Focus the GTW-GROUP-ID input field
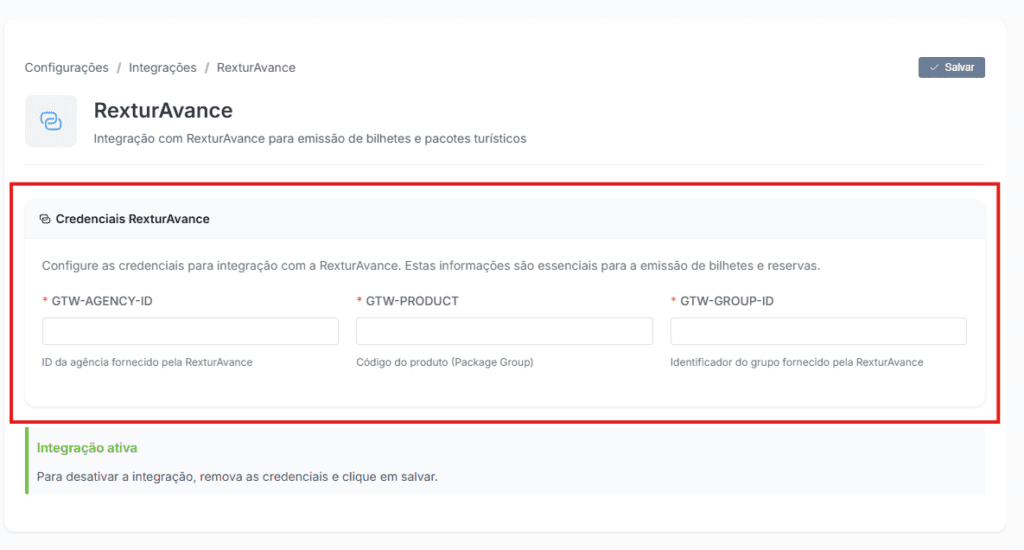Image resolution: width=1024 pixels, height=550 pixels. point(818,331)
